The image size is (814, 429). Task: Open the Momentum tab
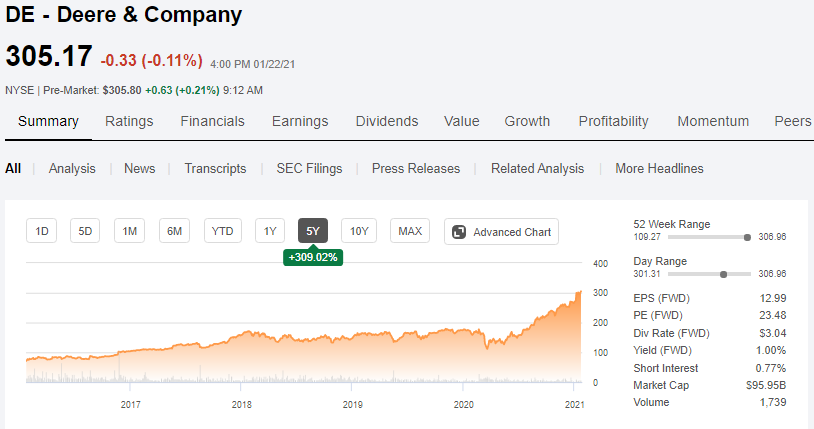(x=713, y=121)
